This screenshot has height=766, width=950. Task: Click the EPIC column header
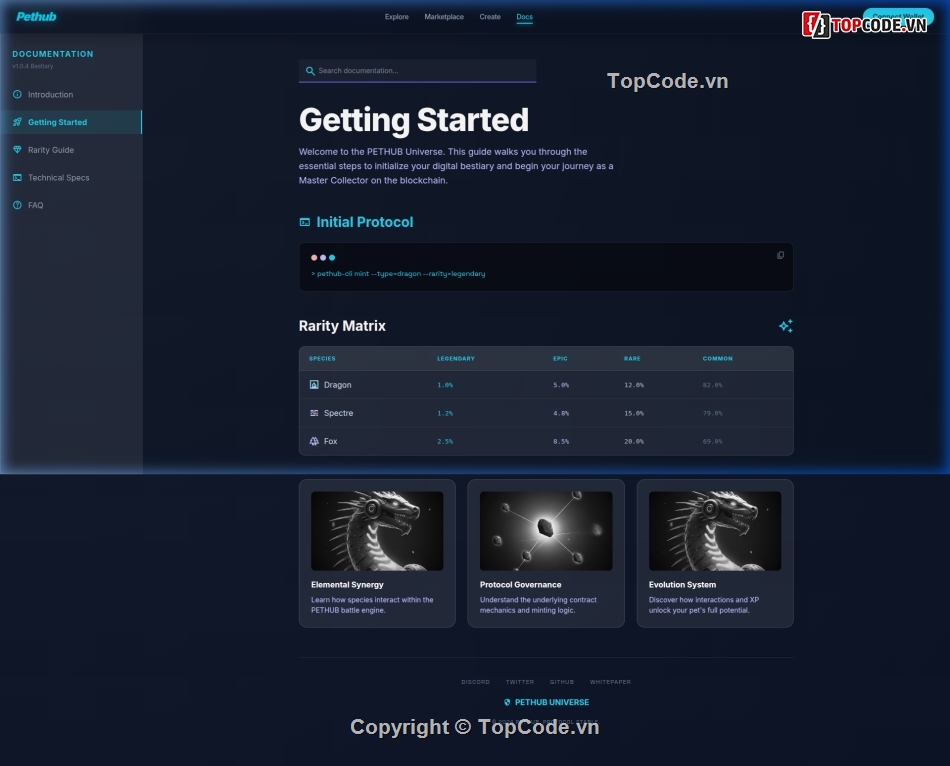click(560, 359)
